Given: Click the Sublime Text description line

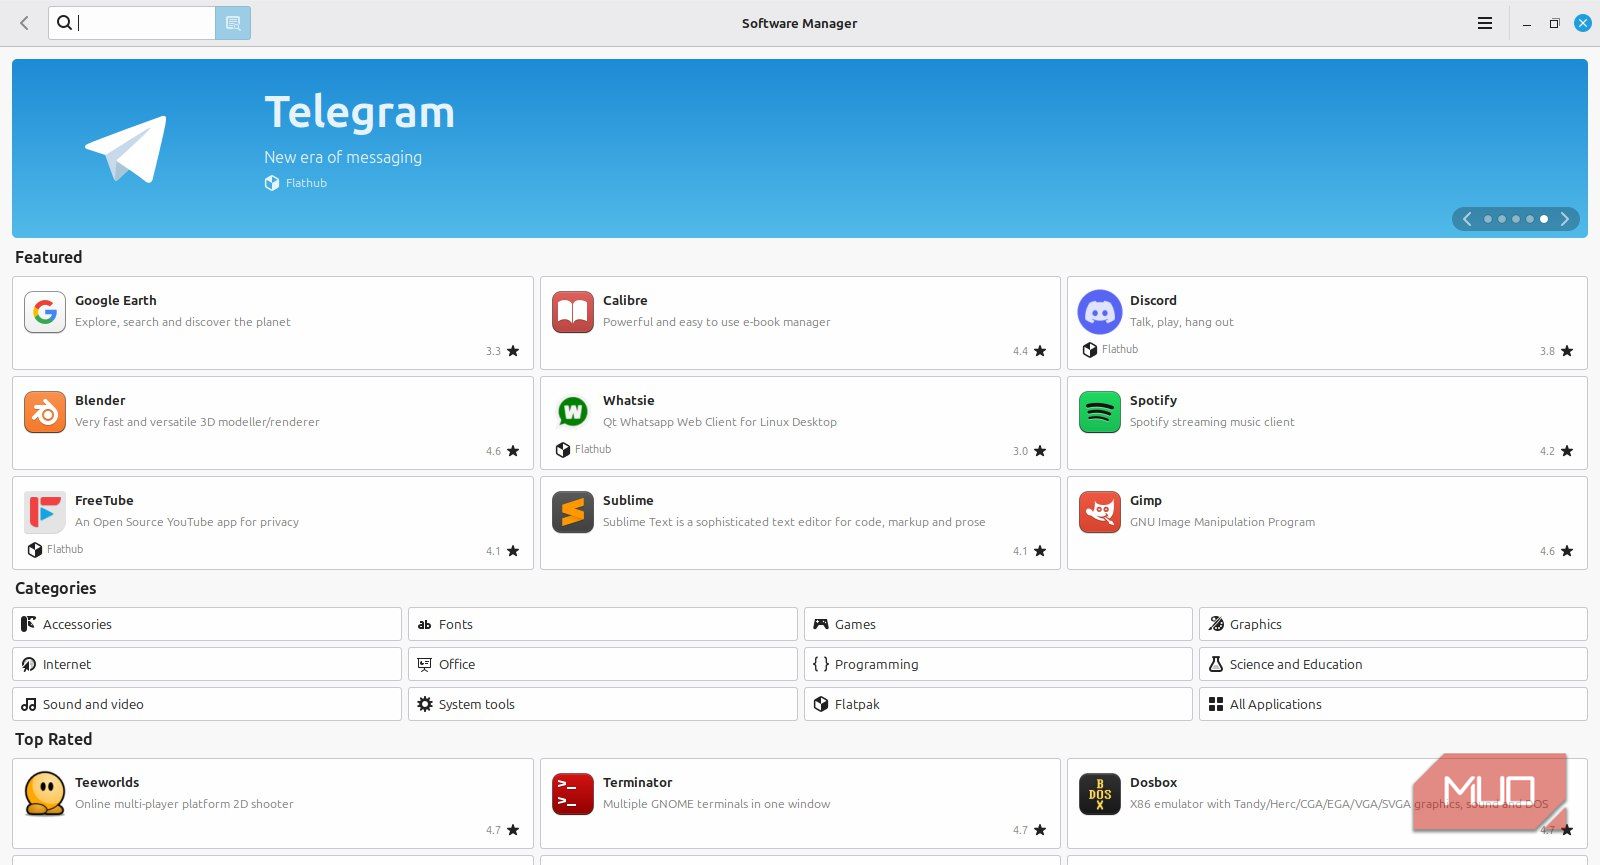Looking at the screenshot, I should coord(794,522).
